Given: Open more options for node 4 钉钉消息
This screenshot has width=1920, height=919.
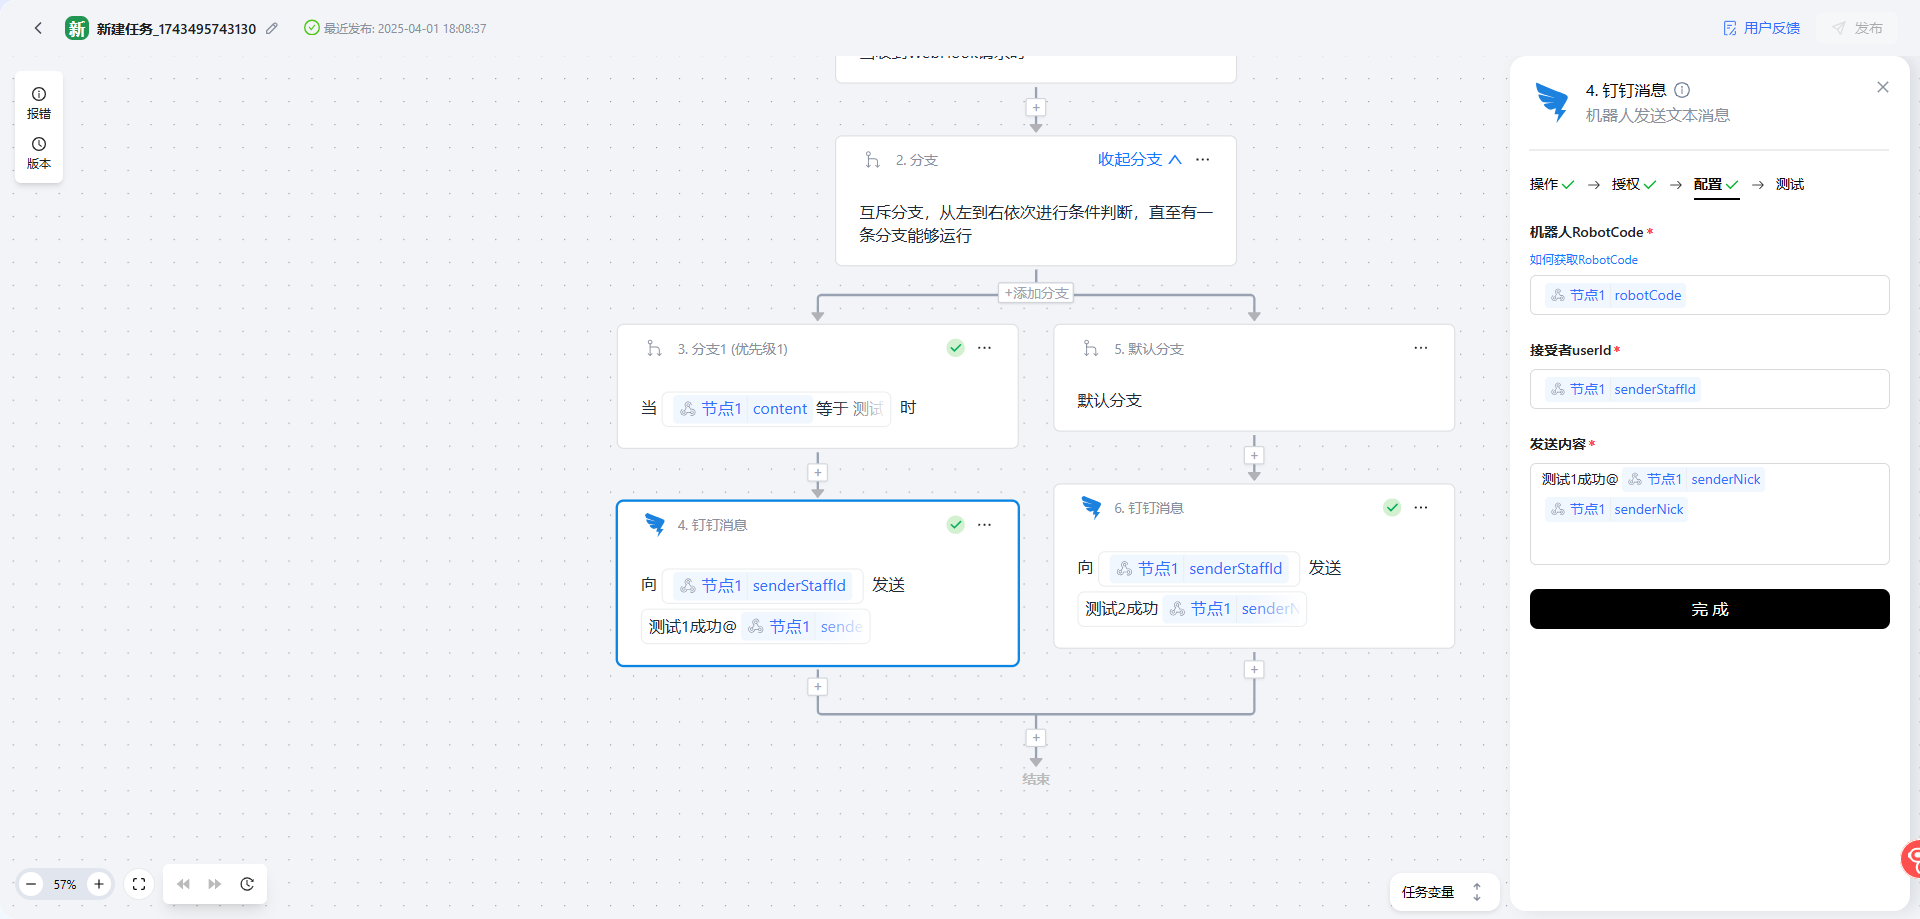Looking at the screenshot, I should click(x=985, y=525).
